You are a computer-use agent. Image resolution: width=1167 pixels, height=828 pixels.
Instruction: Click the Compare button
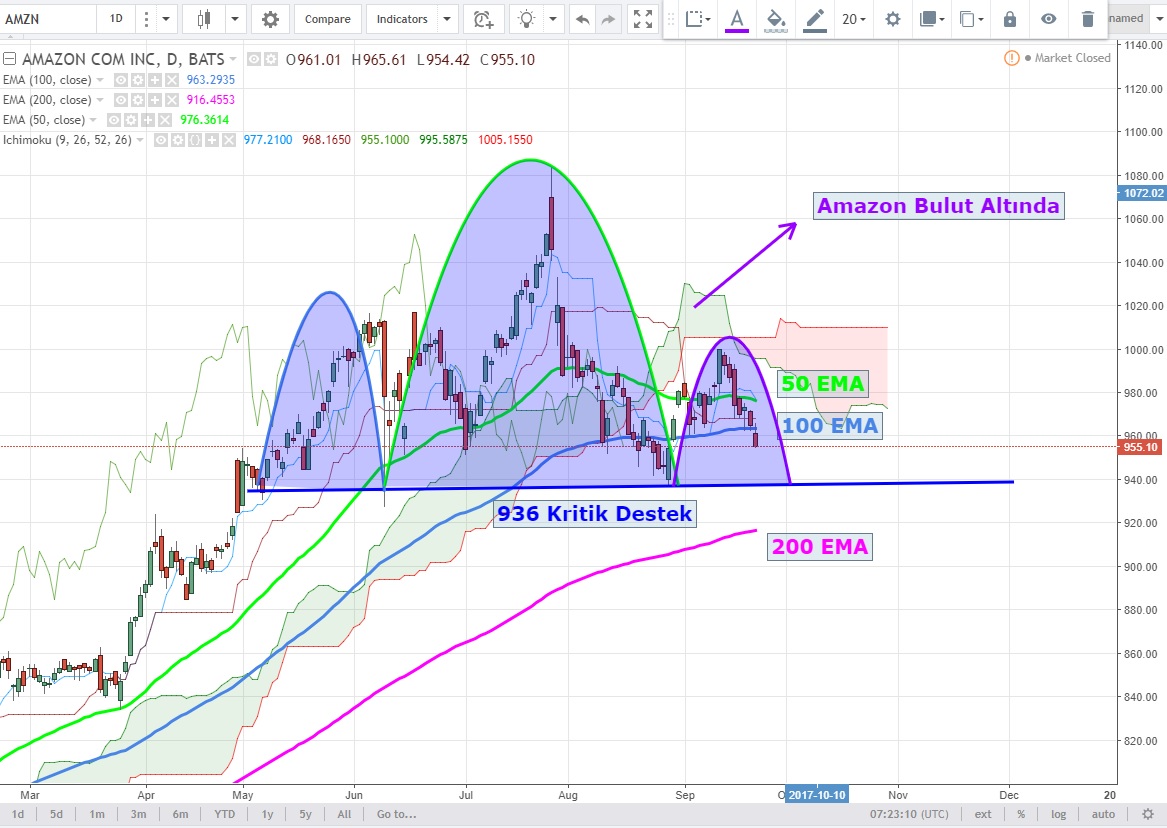327,19
